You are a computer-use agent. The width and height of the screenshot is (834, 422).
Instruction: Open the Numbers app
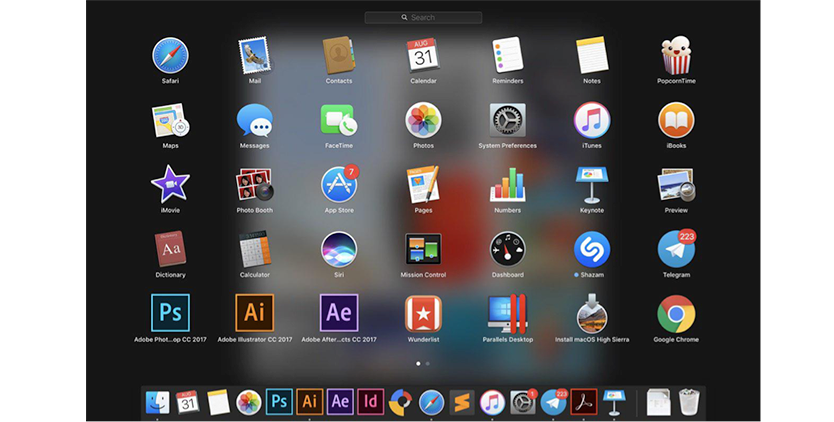click(507, 184)
